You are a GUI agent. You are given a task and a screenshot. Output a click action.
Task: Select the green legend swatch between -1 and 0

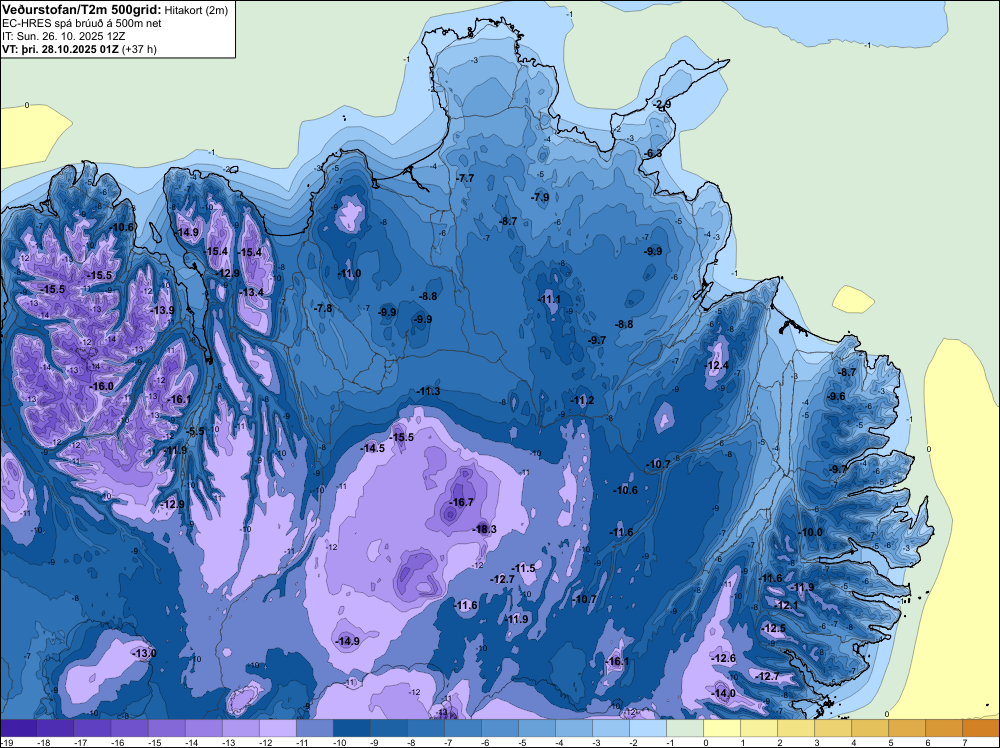pos(685,728)
